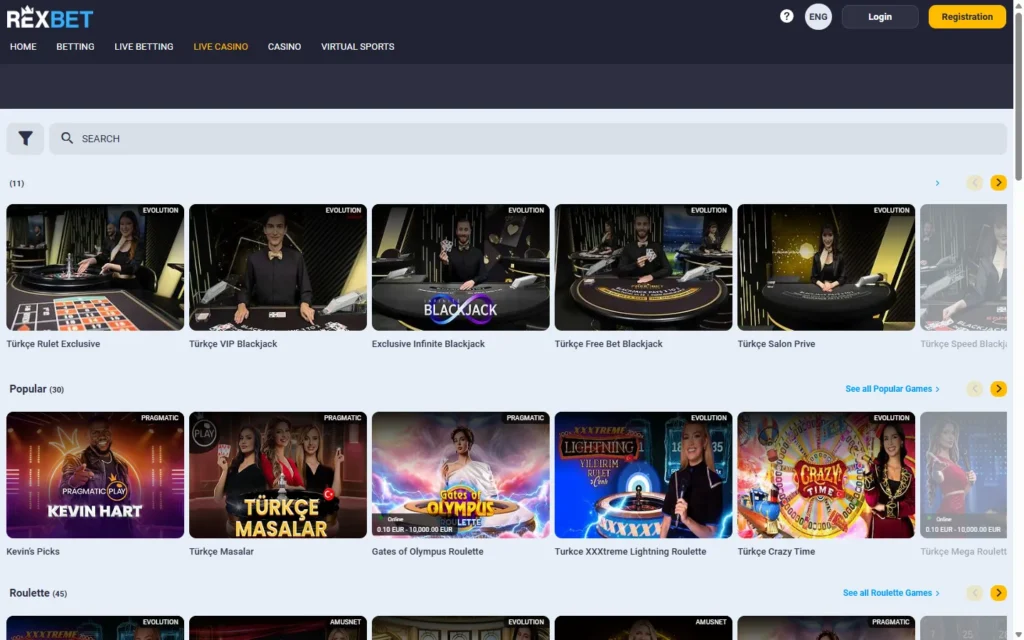The width and height of the screenshot is (1024, 640).
Task: Open the help question mark icon
Action: [x=786, y=16]
